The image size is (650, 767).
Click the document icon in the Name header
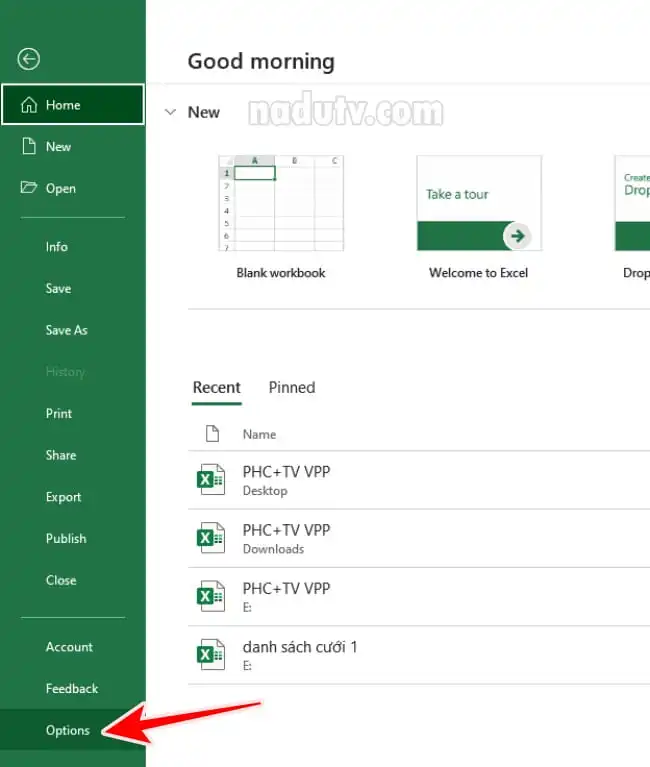click(x=212, y=434)
